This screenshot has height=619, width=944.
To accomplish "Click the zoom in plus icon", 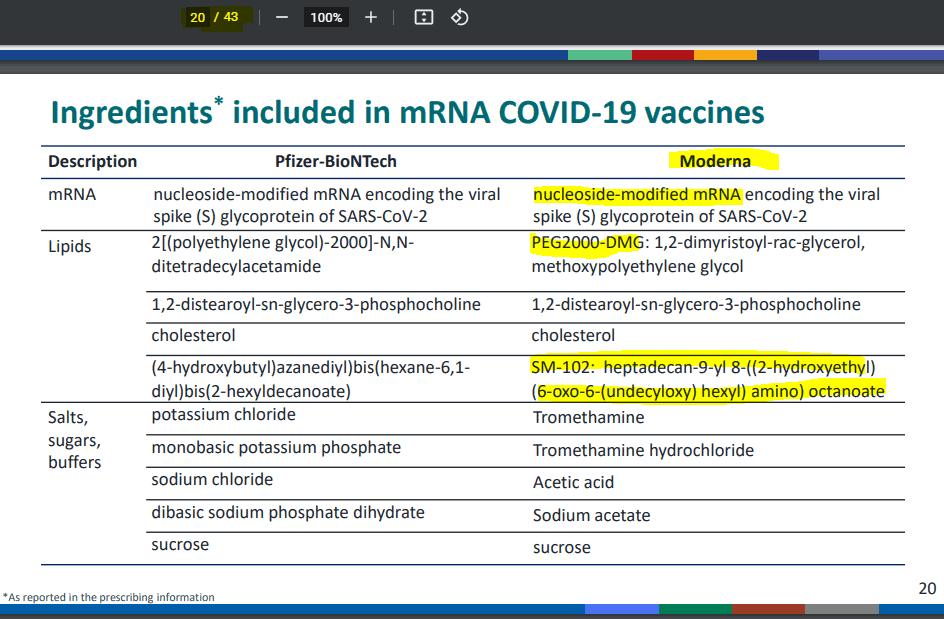I will (371, 17).
